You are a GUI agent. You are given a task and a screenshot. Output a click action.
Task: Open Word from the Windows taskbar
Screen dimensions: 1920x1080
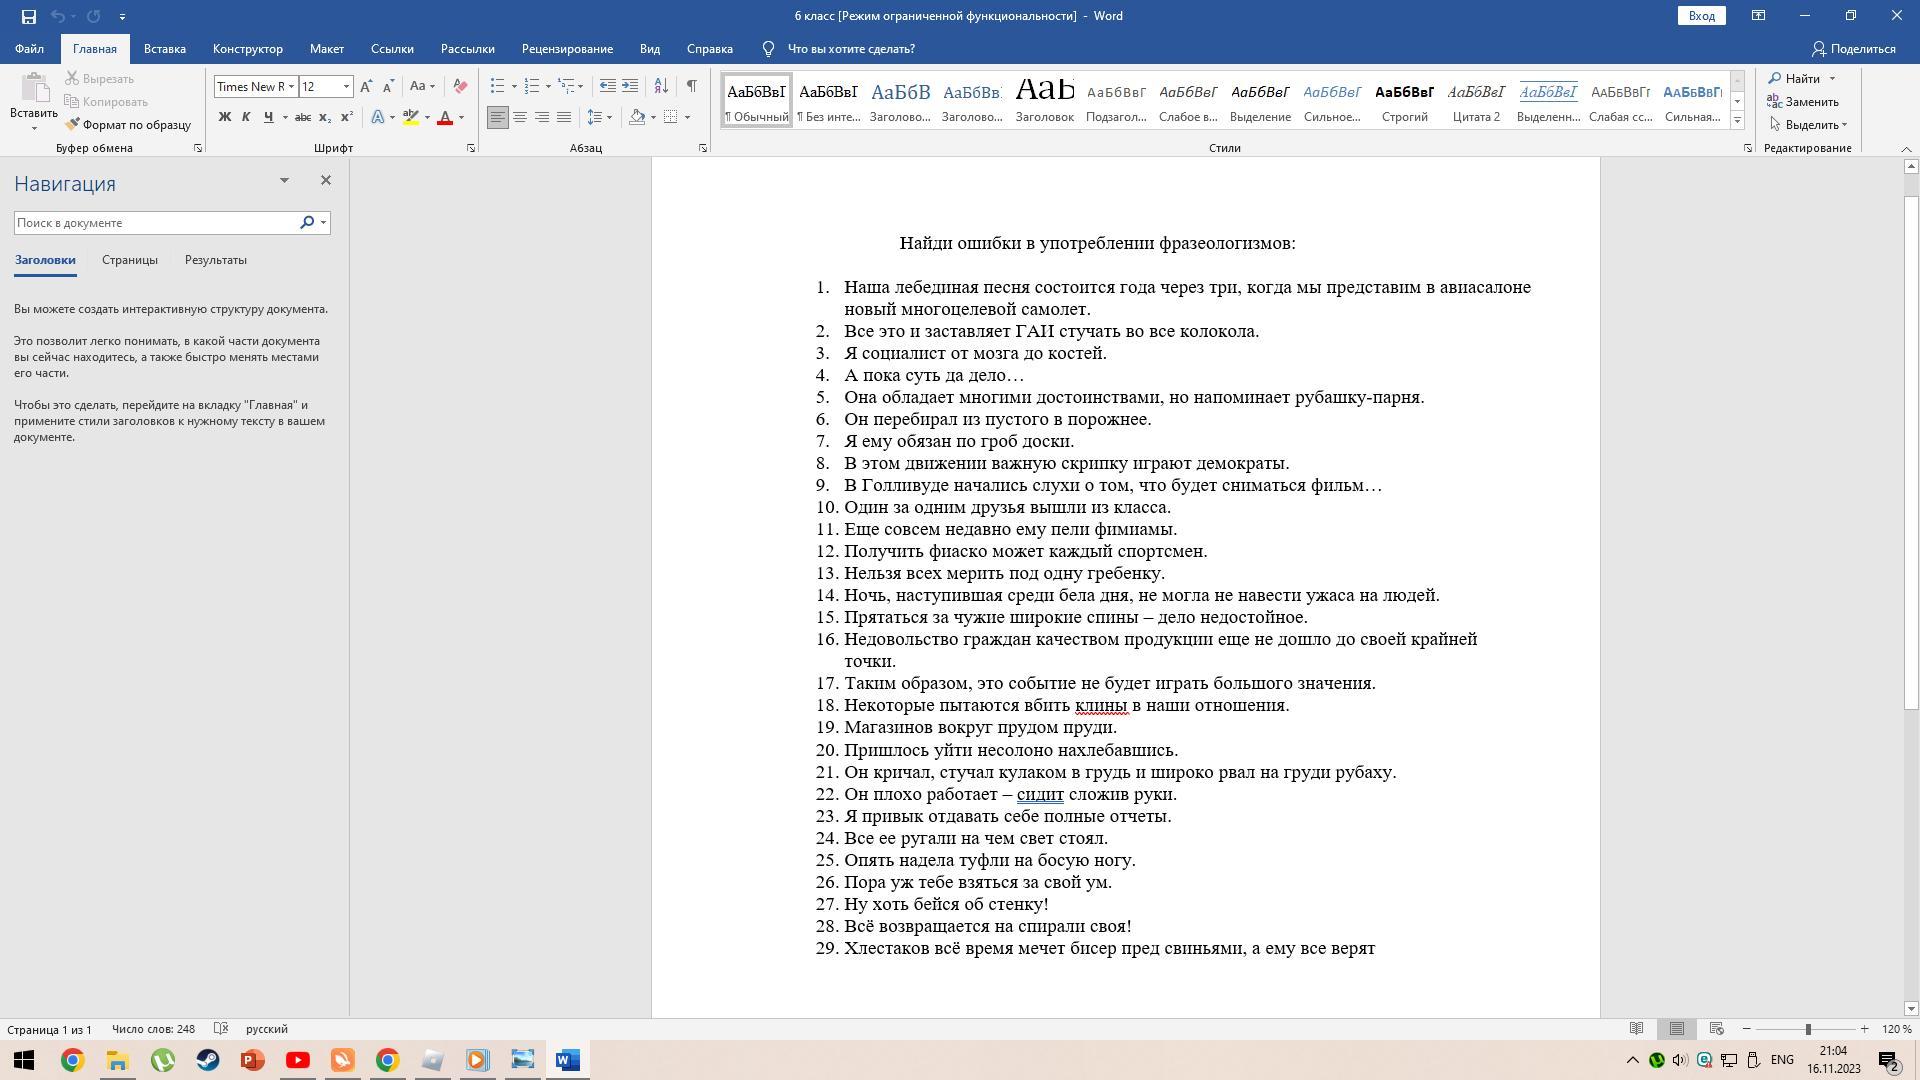pyautogui.click(x=567, y=1060)
